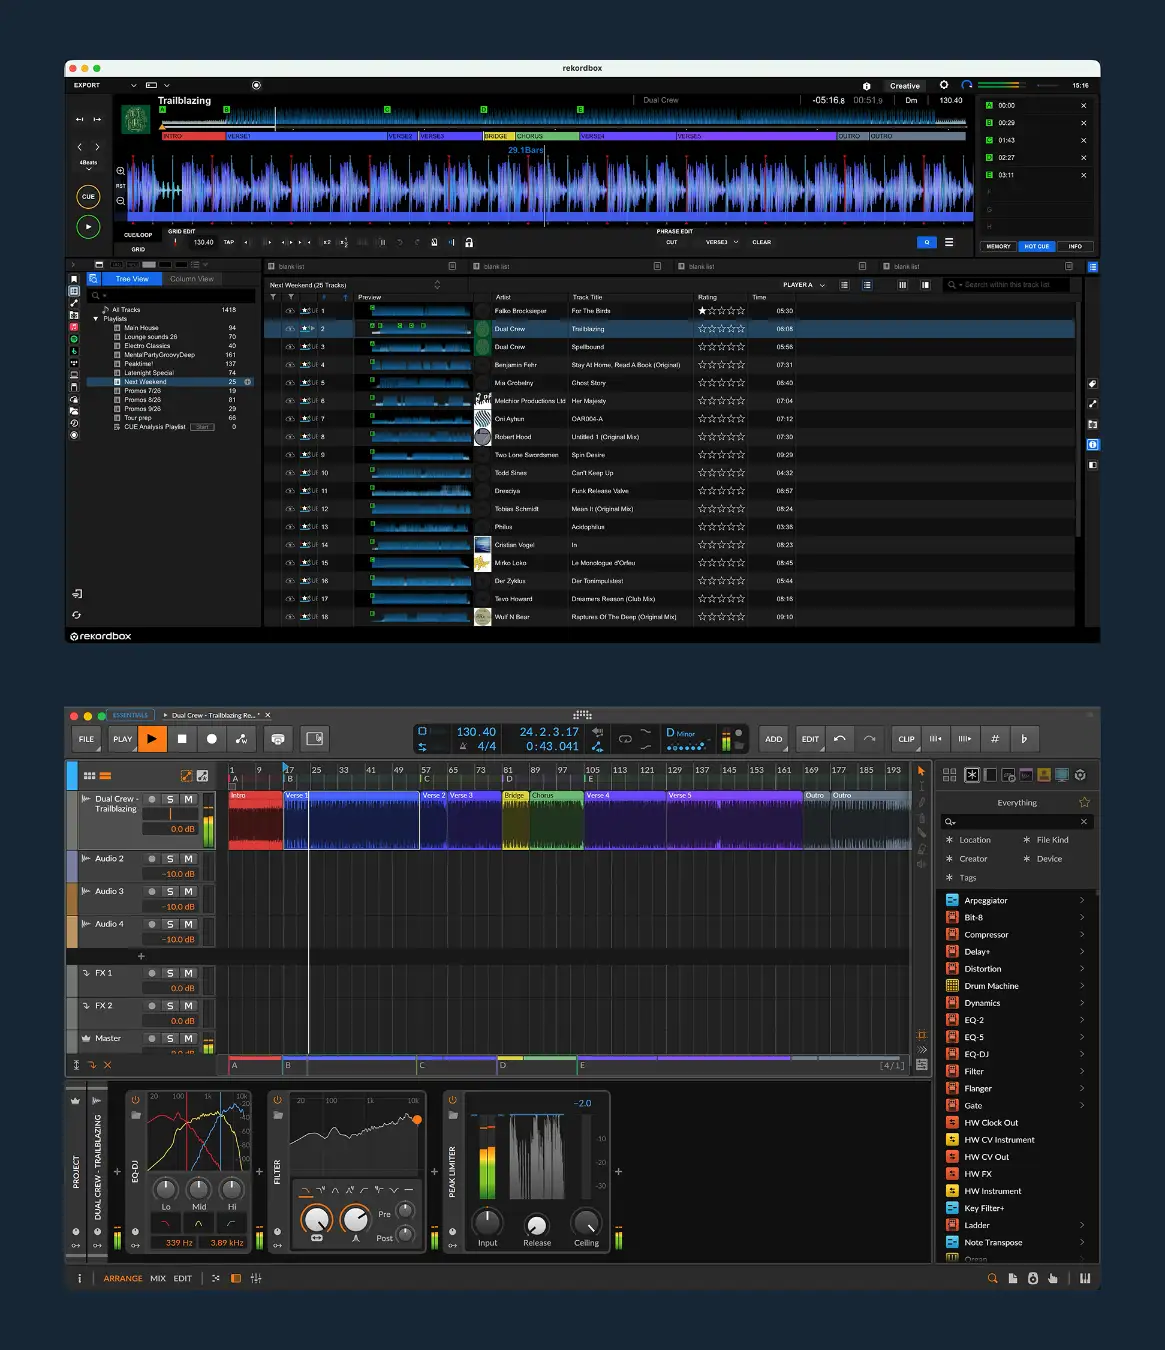The image size is (1165, 1350).
Task: Click the Filter cutoff knob in Bitwig
Action: (x=316, y=1218)
